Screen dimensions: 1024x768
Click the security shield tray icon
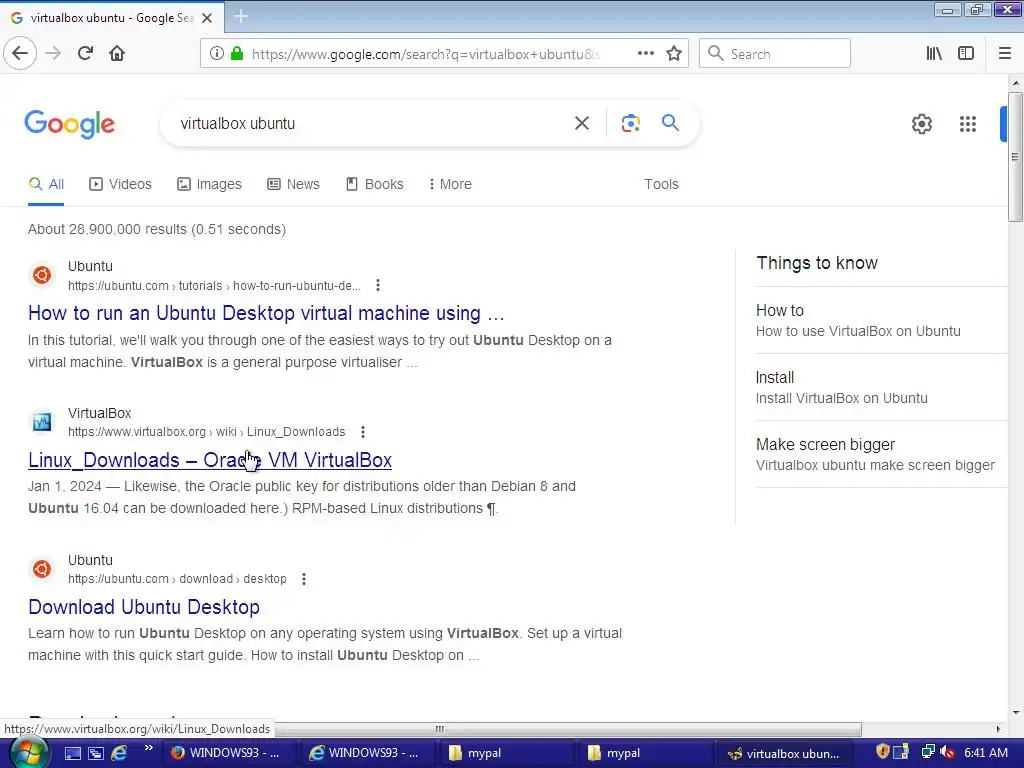tap(882, 752)
